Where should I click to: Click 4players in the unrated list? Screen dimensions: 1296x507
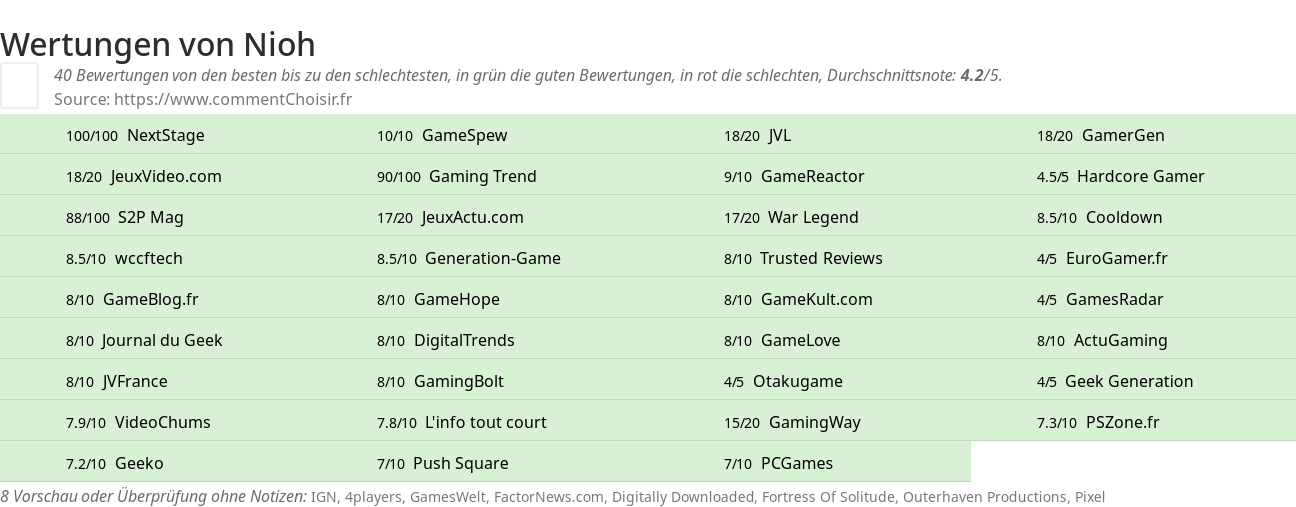pos(373,496)
